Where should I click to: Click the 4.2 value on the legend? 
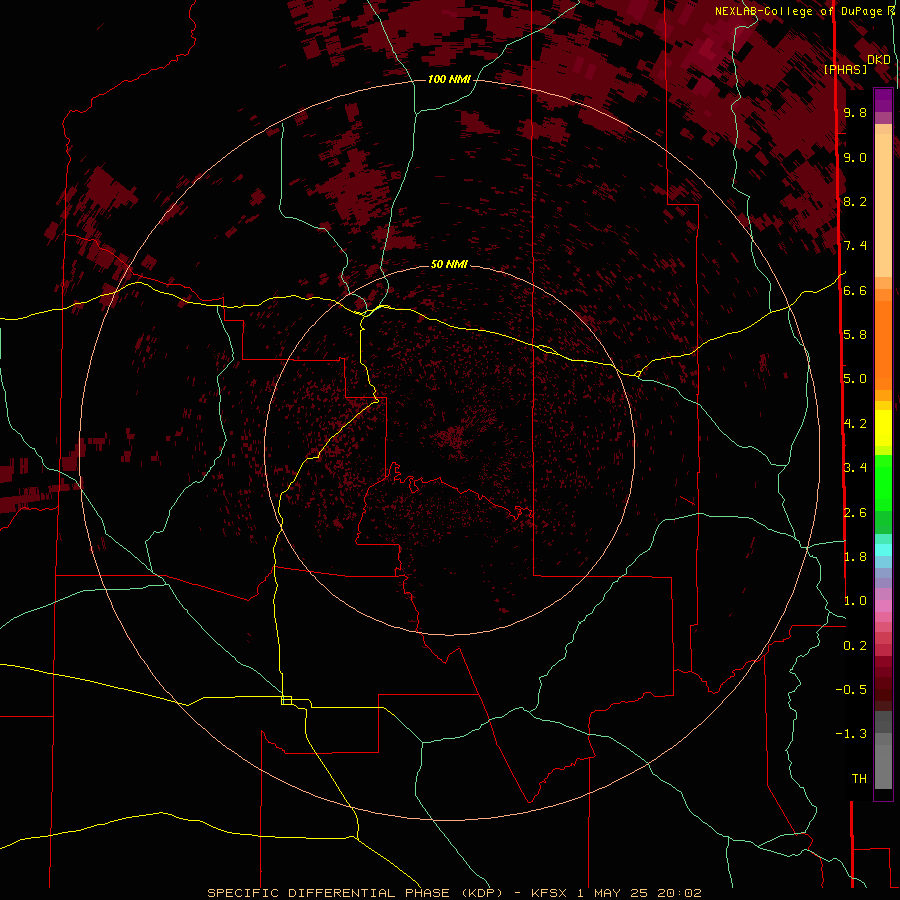coord(855,424)
